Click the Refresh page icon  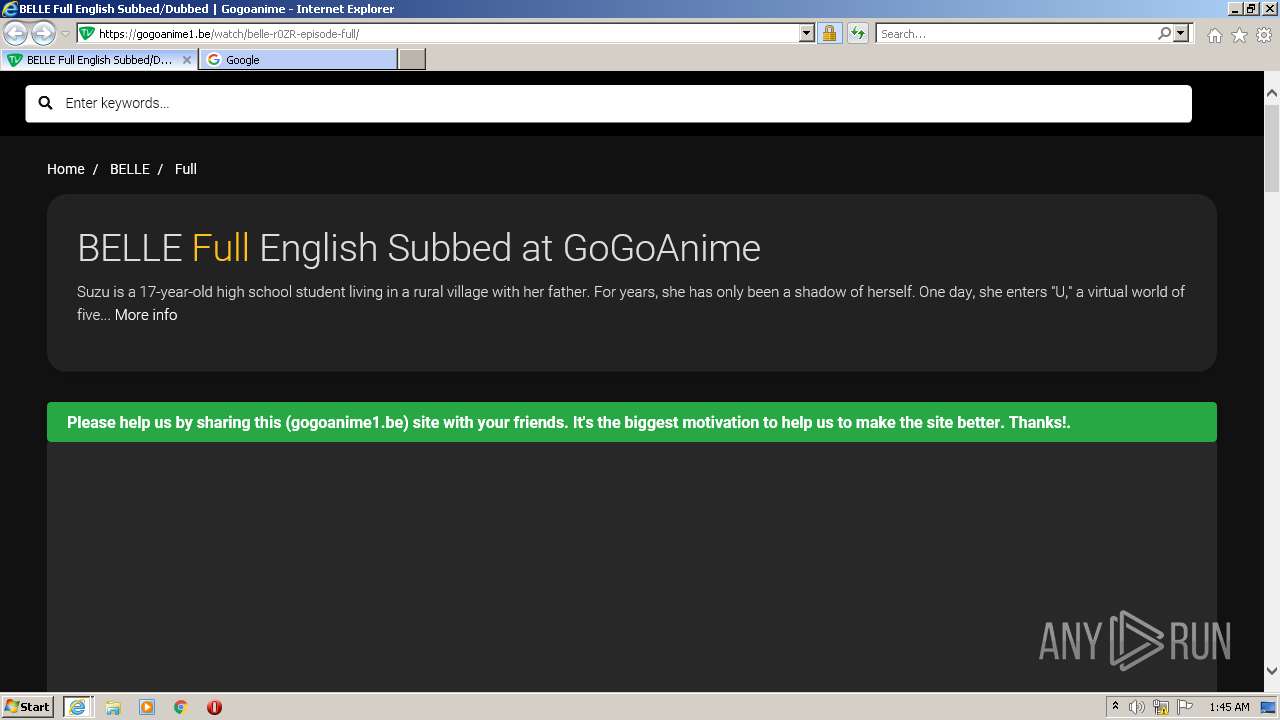pos(857,33)
